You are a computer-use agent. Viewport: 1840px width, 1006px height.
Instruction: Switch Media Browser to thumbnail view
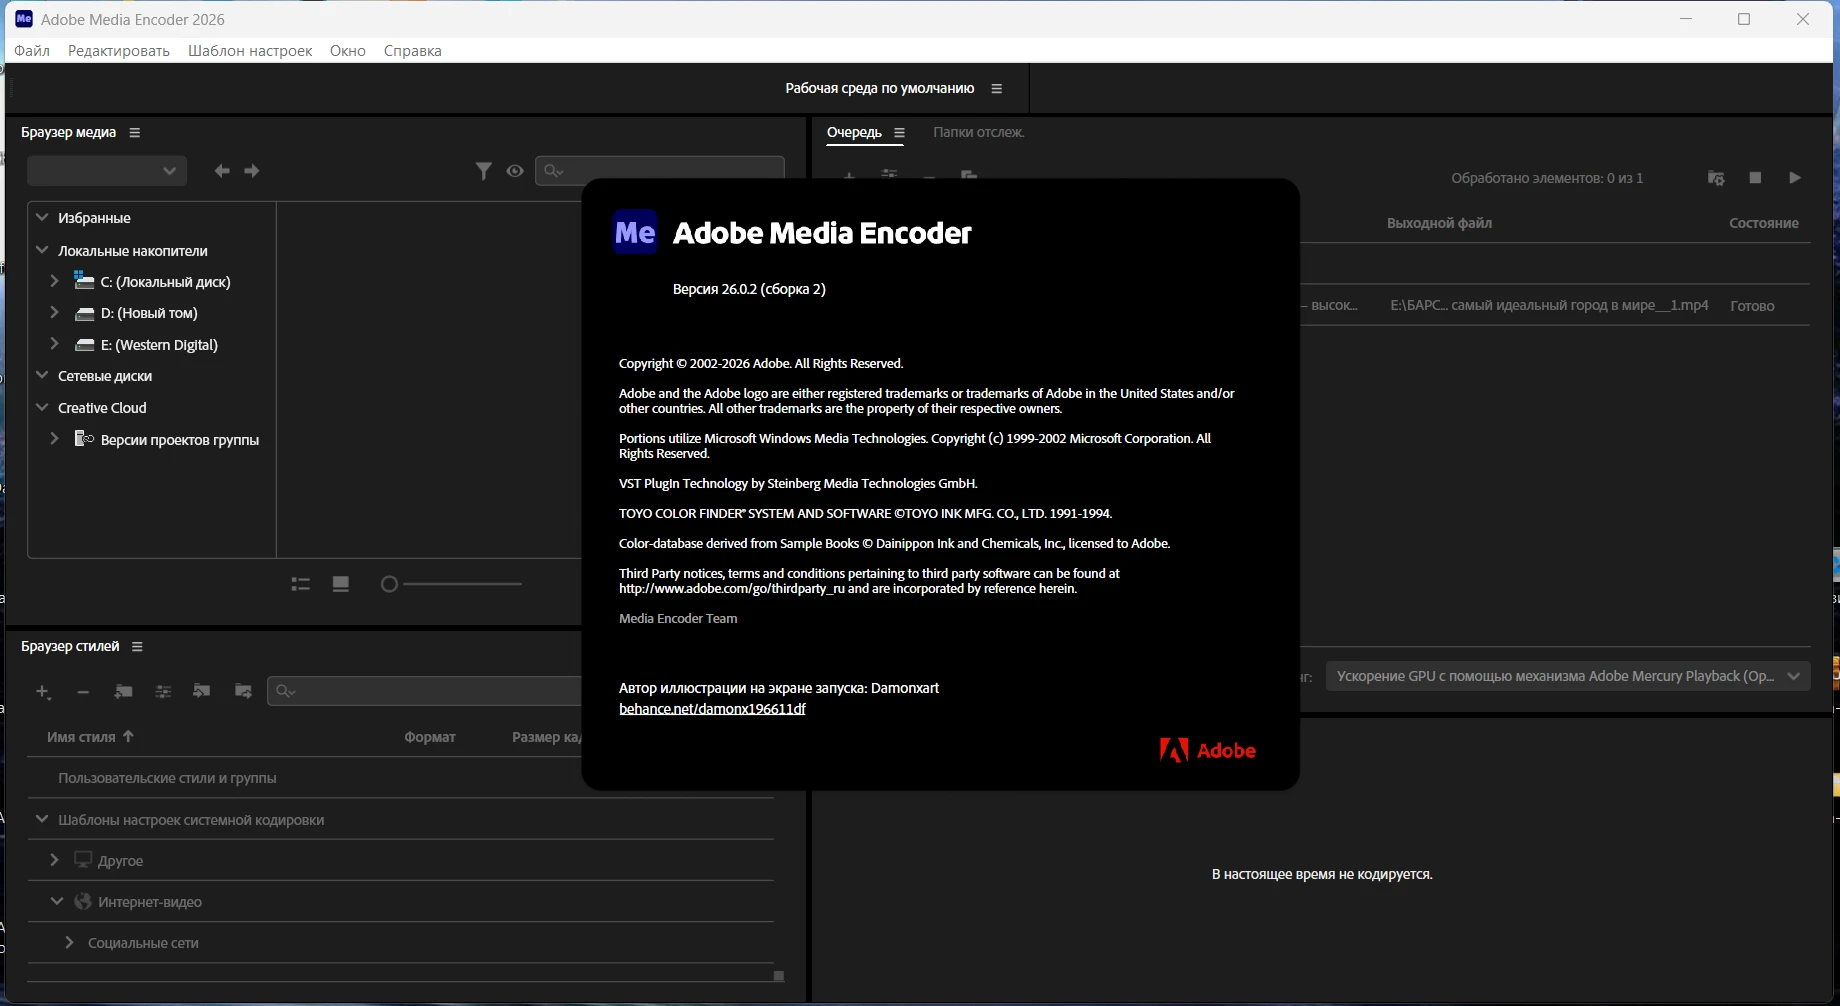pos(341,584)
